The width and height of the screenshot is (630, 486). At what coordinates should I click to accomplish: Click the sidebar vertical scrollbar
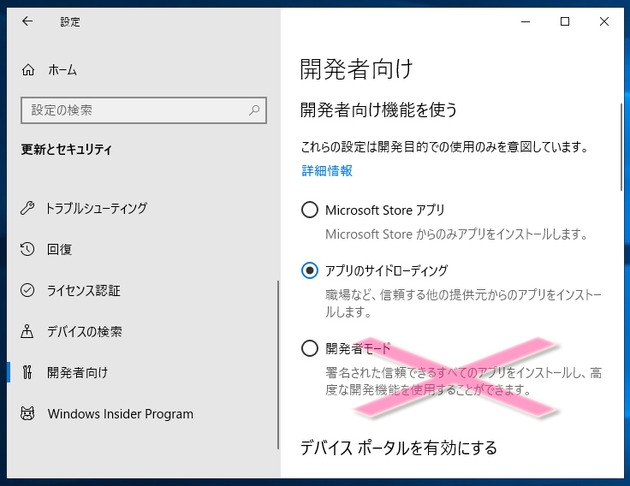pos(278,365)
